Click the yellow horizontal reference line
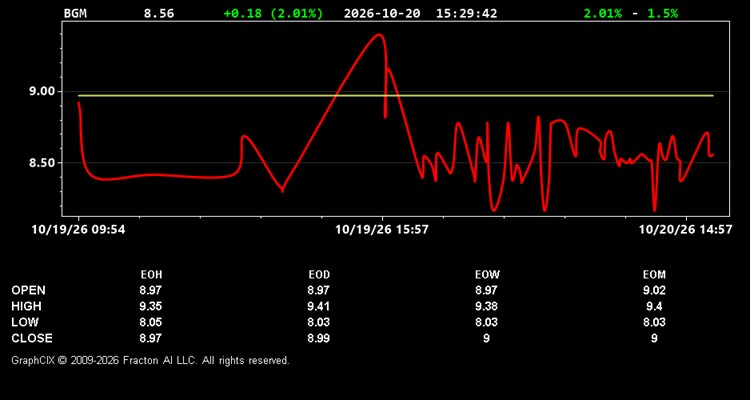Screen dimensions: 750x400 tap(396, 96)
